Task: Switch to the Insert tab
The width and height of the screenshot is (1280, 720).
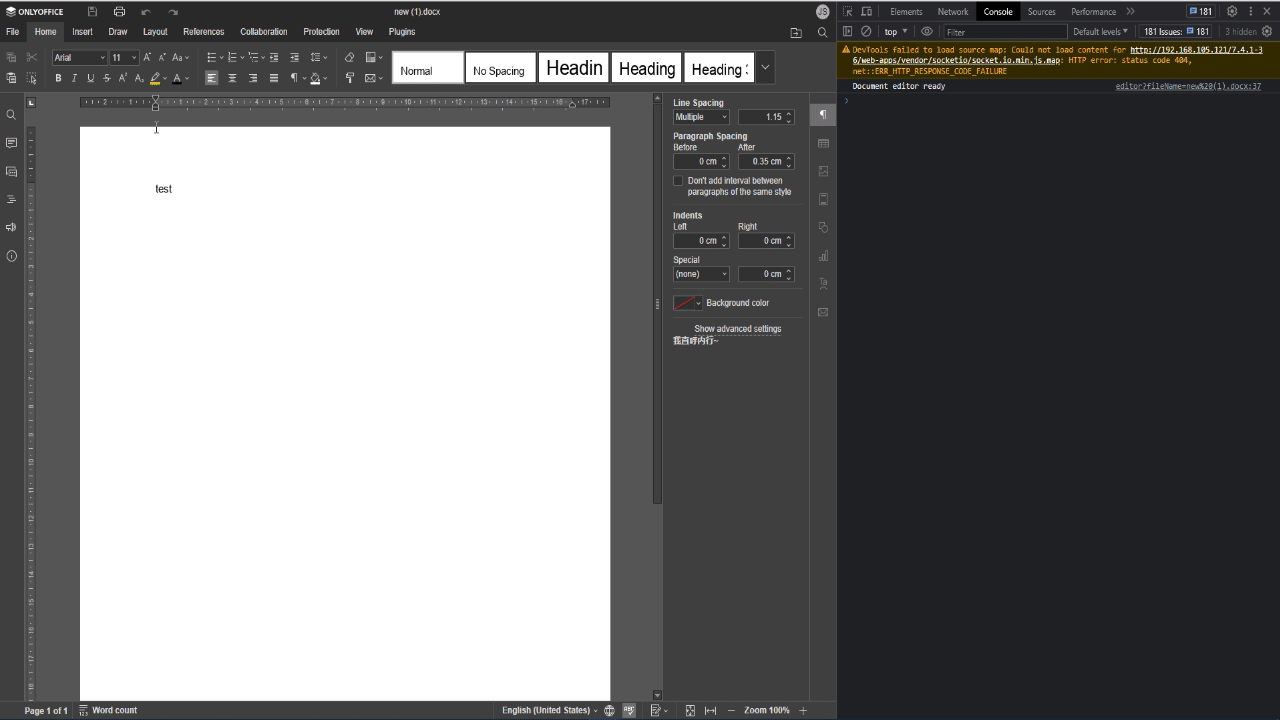Action: pyautogui.click(x=82, y=32)
